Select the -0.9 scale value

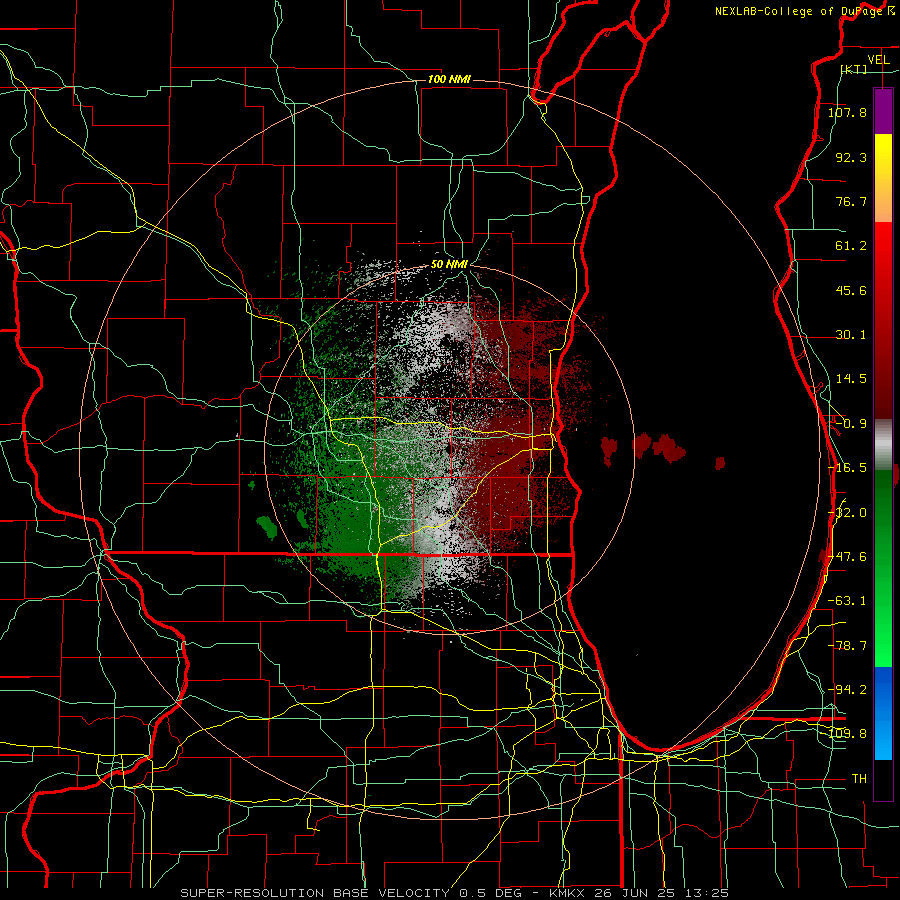click(x=851, y=424)
